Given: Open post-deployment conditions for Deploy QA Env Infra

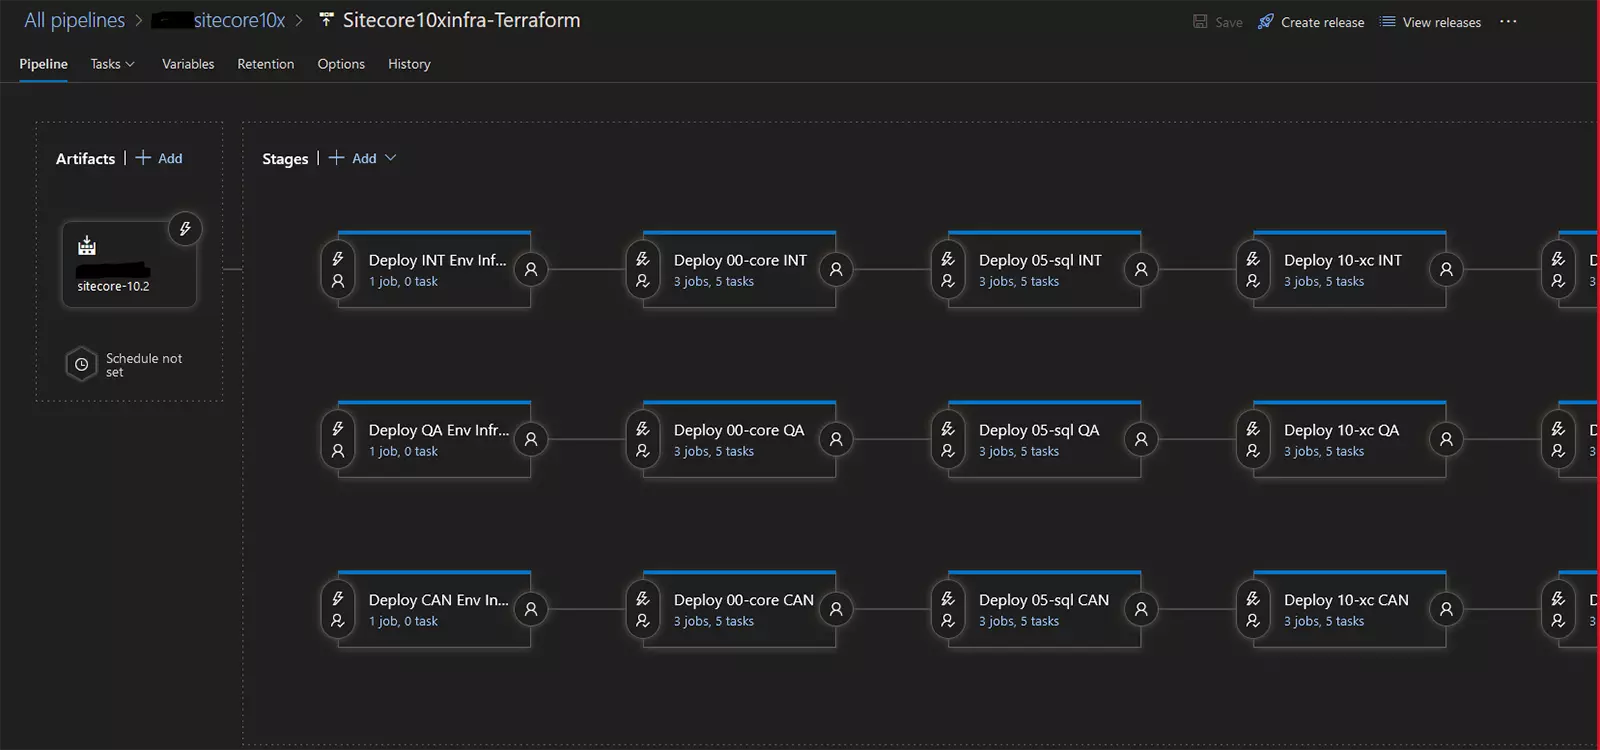Looking at the screenshot, I should 531,439.
